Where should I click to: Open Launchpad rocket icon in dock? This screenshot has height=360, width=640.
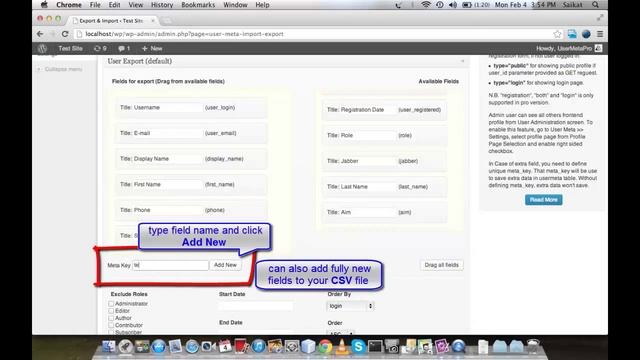125,347
